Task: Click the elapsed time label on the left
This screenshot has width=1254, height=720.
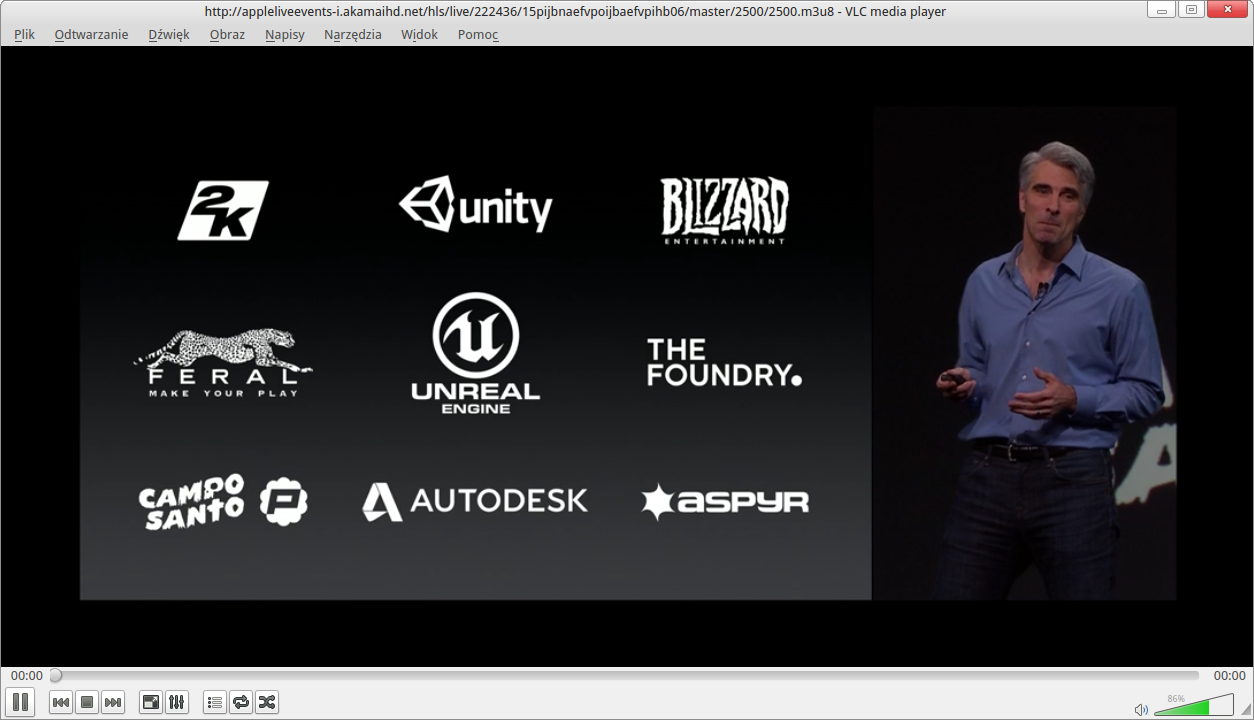Action: (x=26, y=676)
